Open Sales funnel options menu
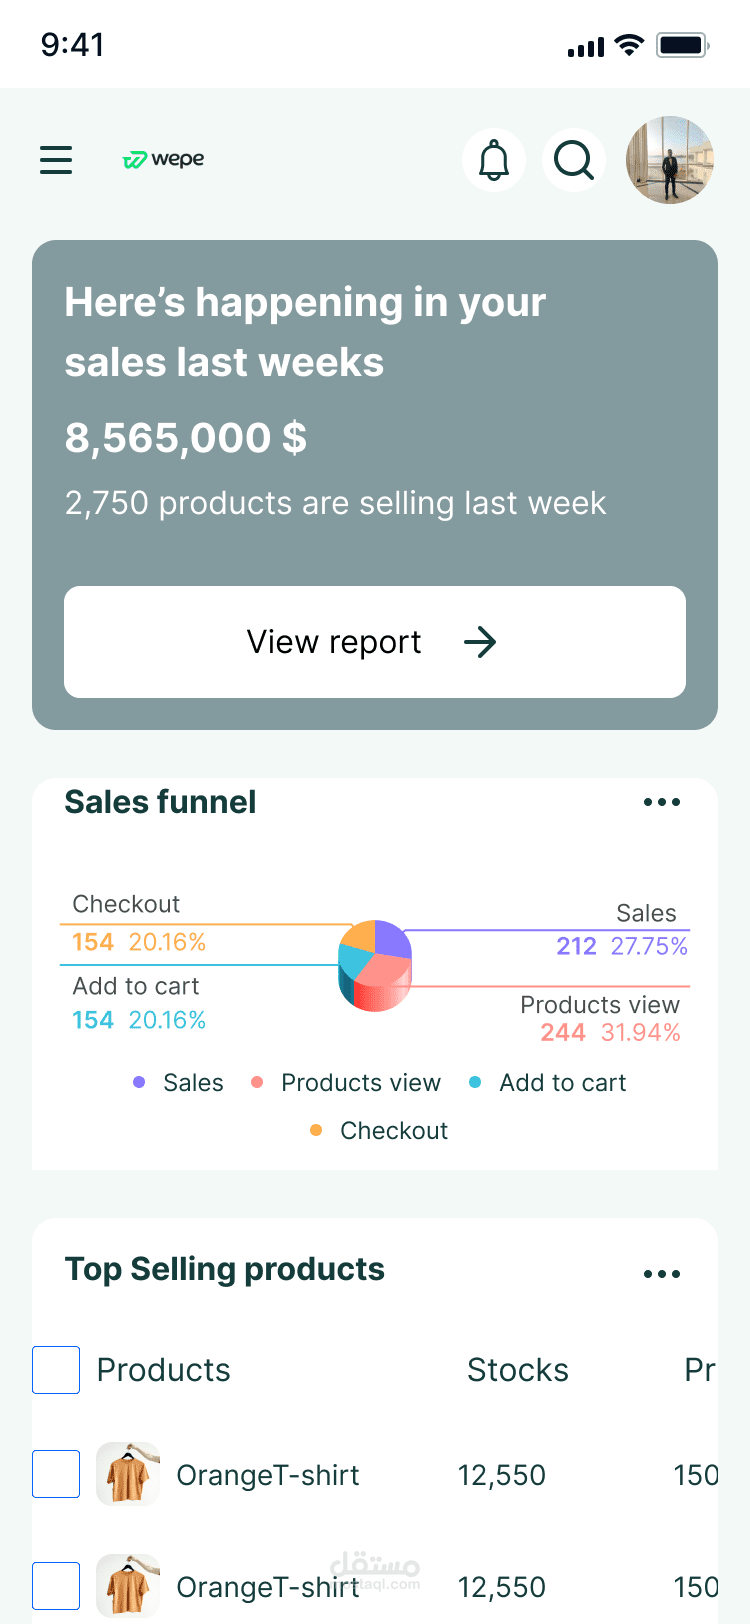Image resolution: width=750 pixels, height=1624 pixels. (662, 802)
